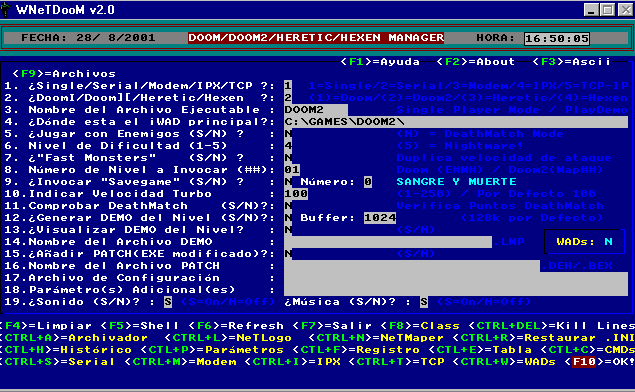Toggle the Añadir PATCH S/N field
Screen dimensions: 635x392
[288, 254]
